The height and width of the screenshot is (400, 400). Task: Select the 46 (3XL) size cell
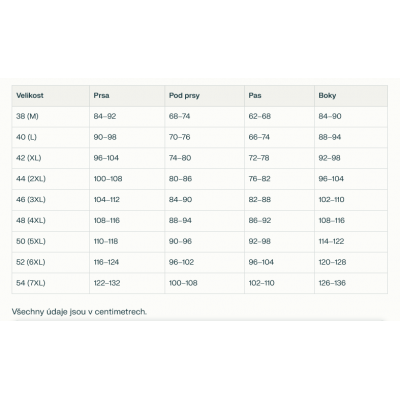pyautogui.click(x=51, y=200)
